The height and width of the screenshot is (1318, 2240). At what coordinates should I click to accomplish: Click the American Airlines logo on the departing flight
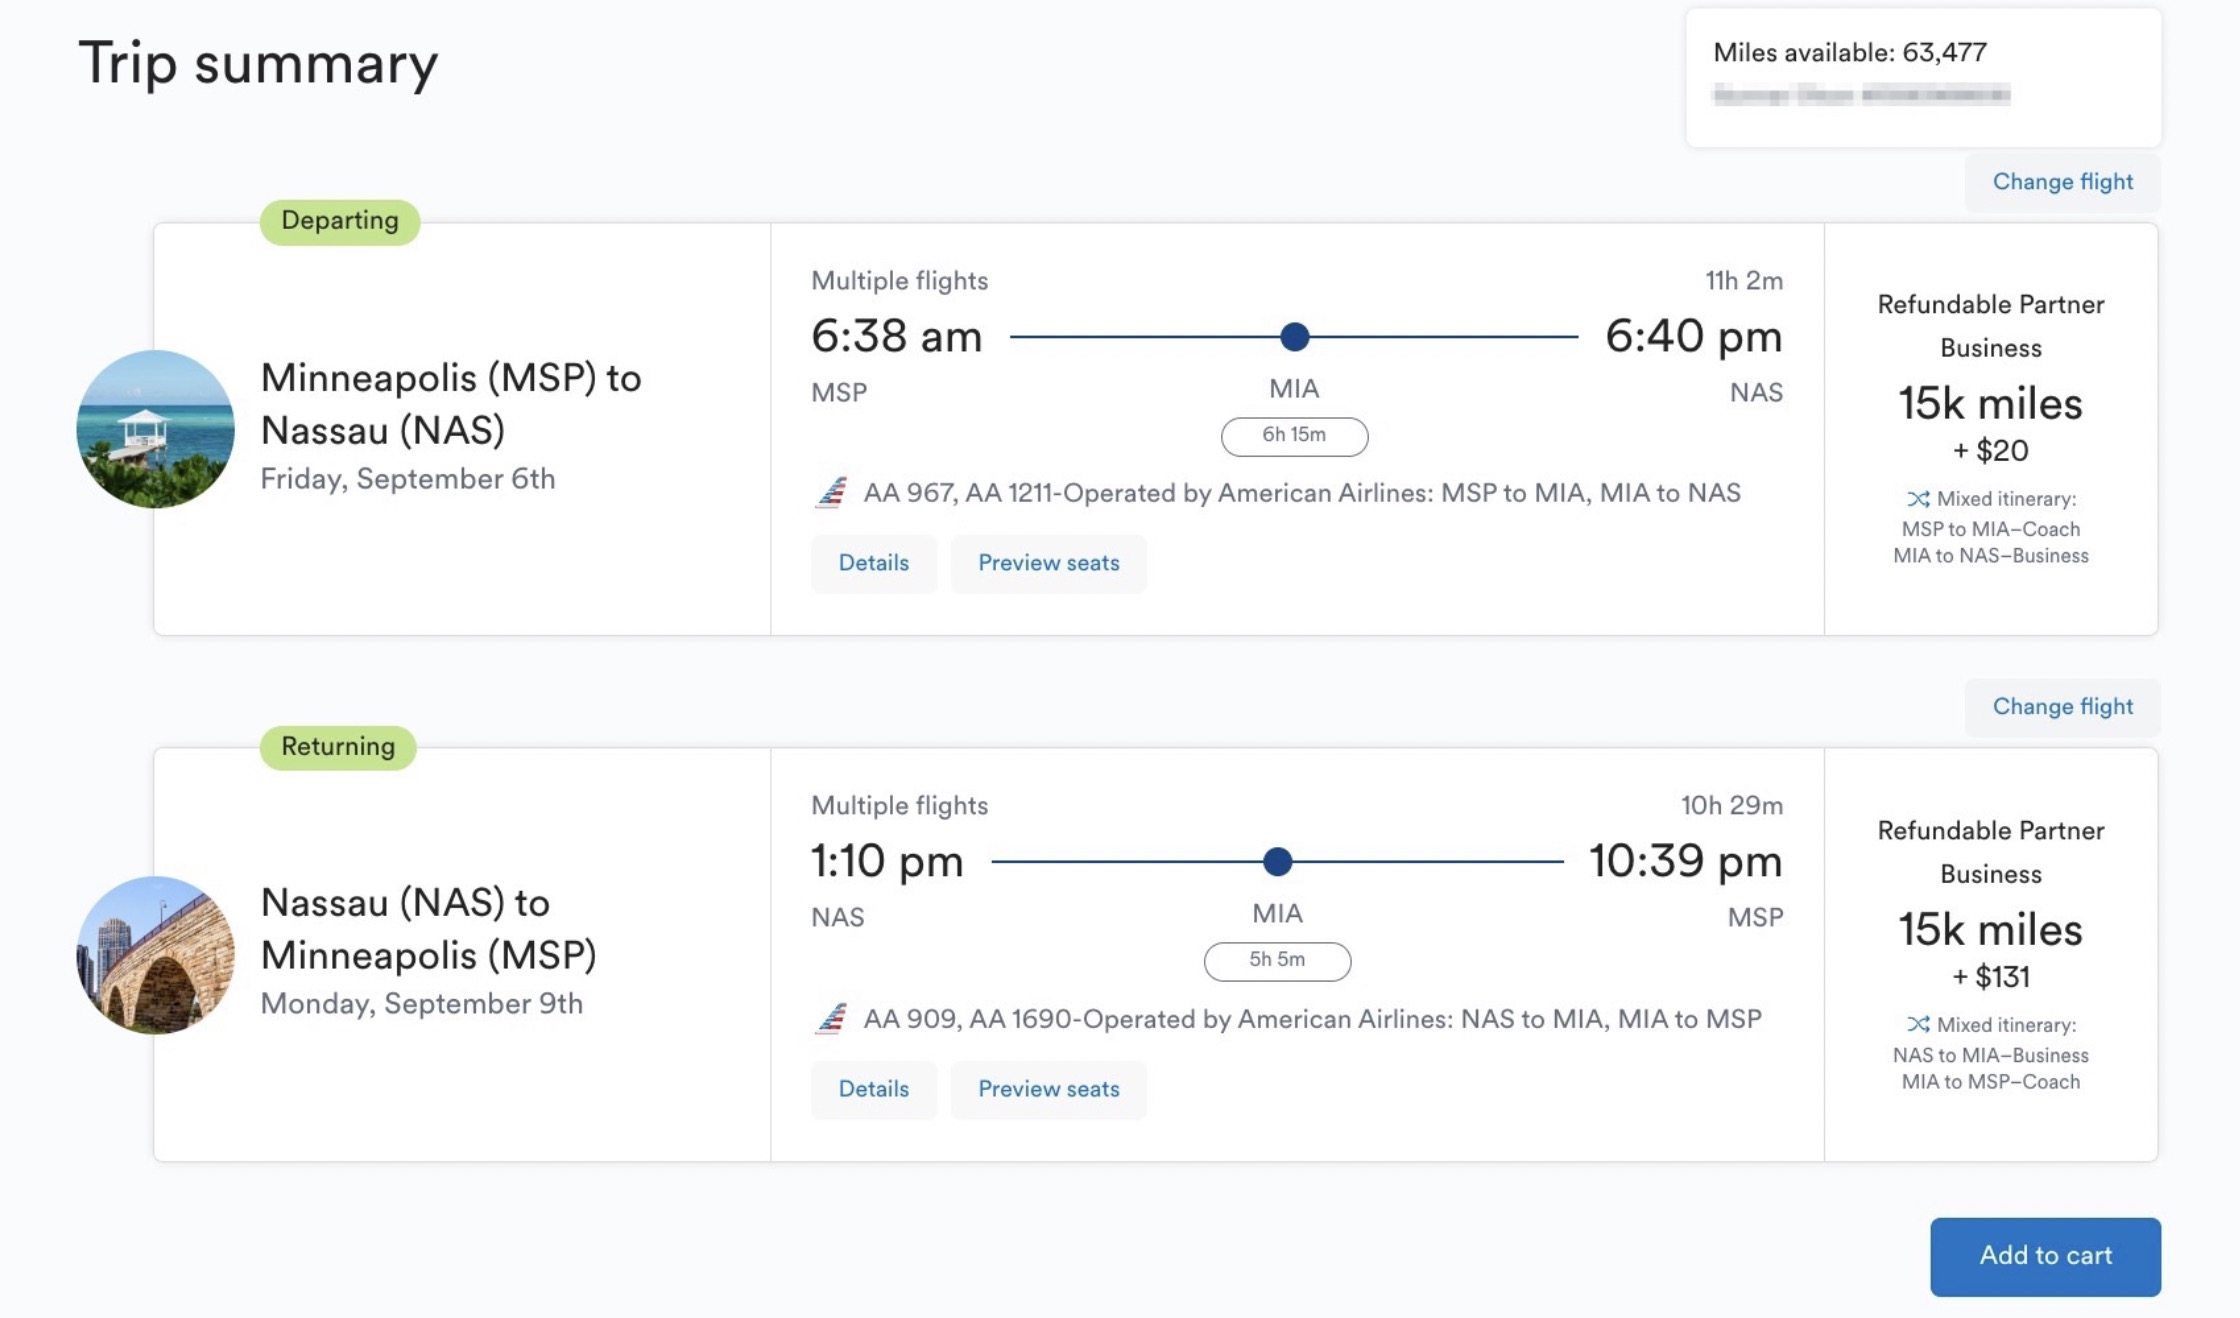pos(832,493)
